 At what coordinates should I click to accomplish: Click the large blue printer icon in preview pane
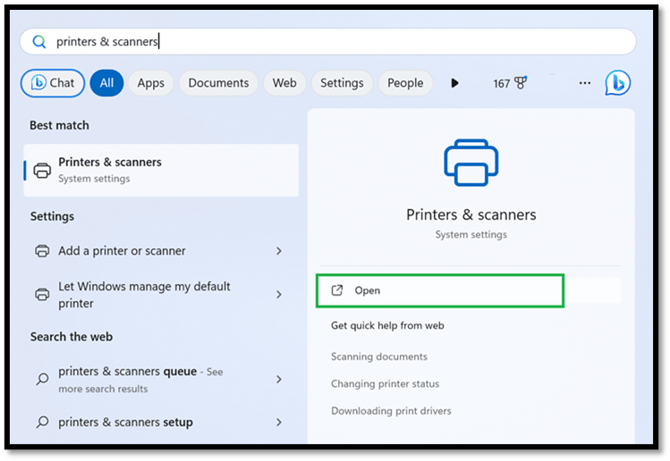[x=471, y=163]
